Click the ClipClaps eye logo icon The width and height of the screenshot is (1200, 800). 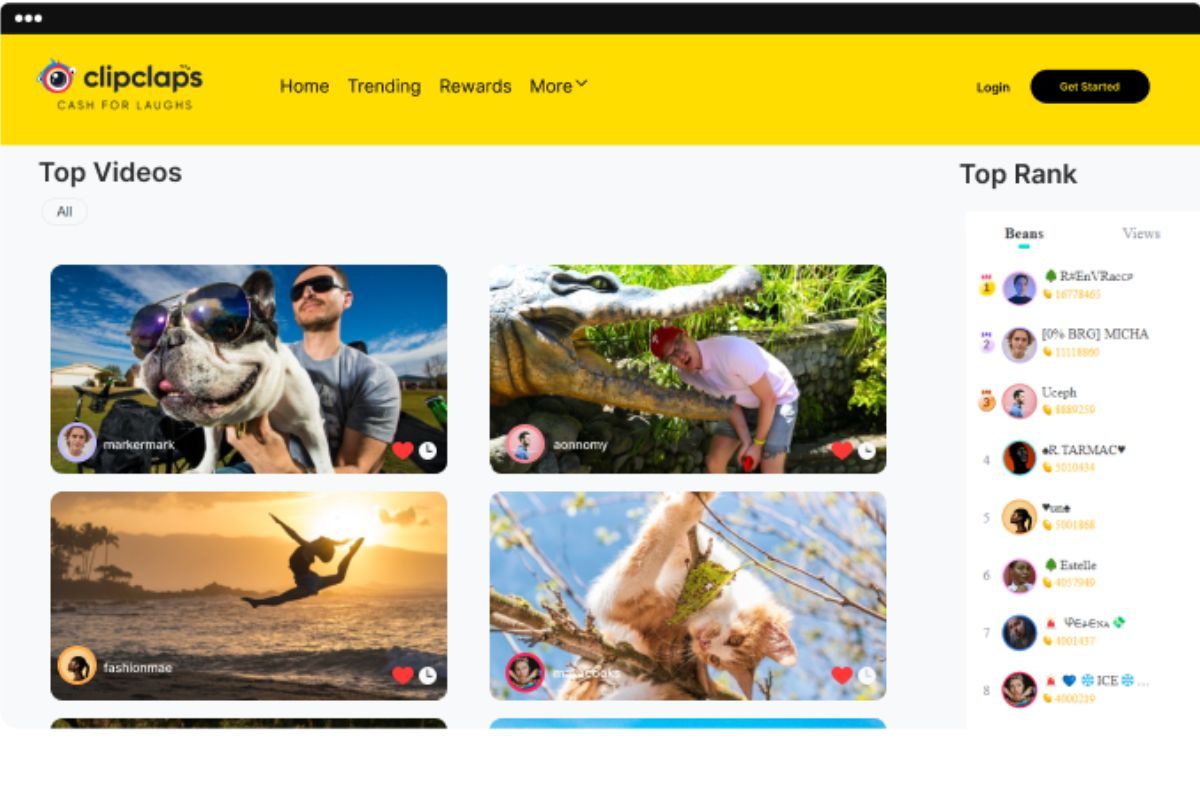point(56,77)
